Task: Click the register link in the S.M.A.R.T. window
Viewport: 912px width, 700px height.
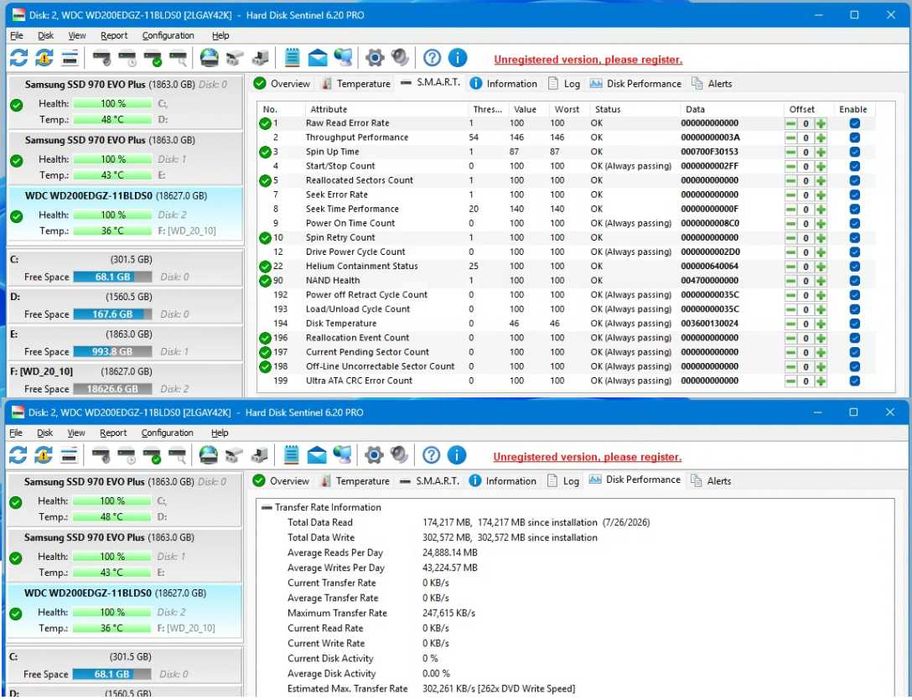Action: 588,59
